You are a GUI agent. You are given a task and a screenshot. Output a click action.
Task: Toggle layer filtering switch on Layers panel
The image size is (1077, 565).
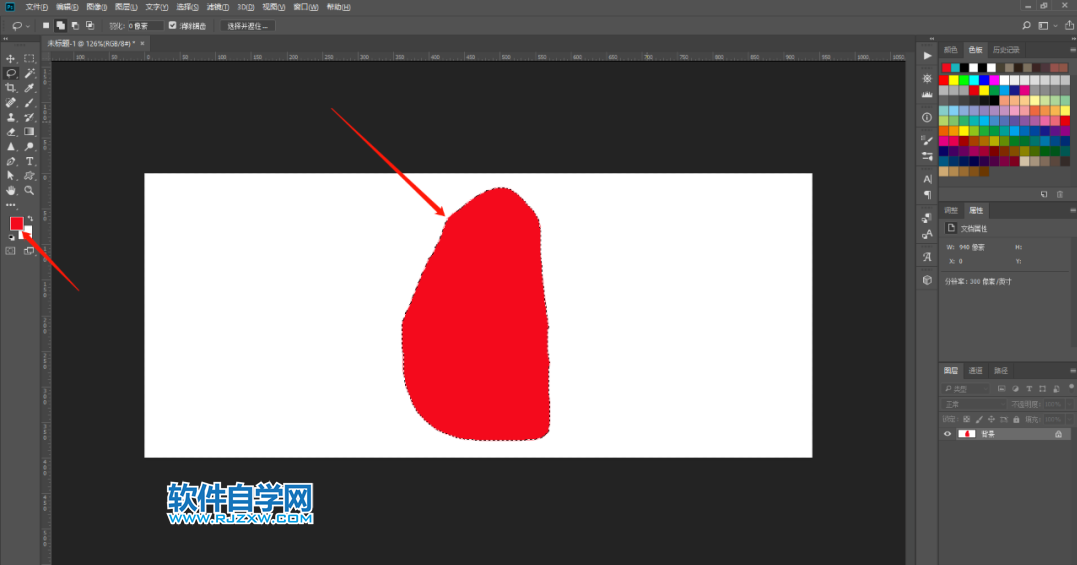coord(1071,387)
